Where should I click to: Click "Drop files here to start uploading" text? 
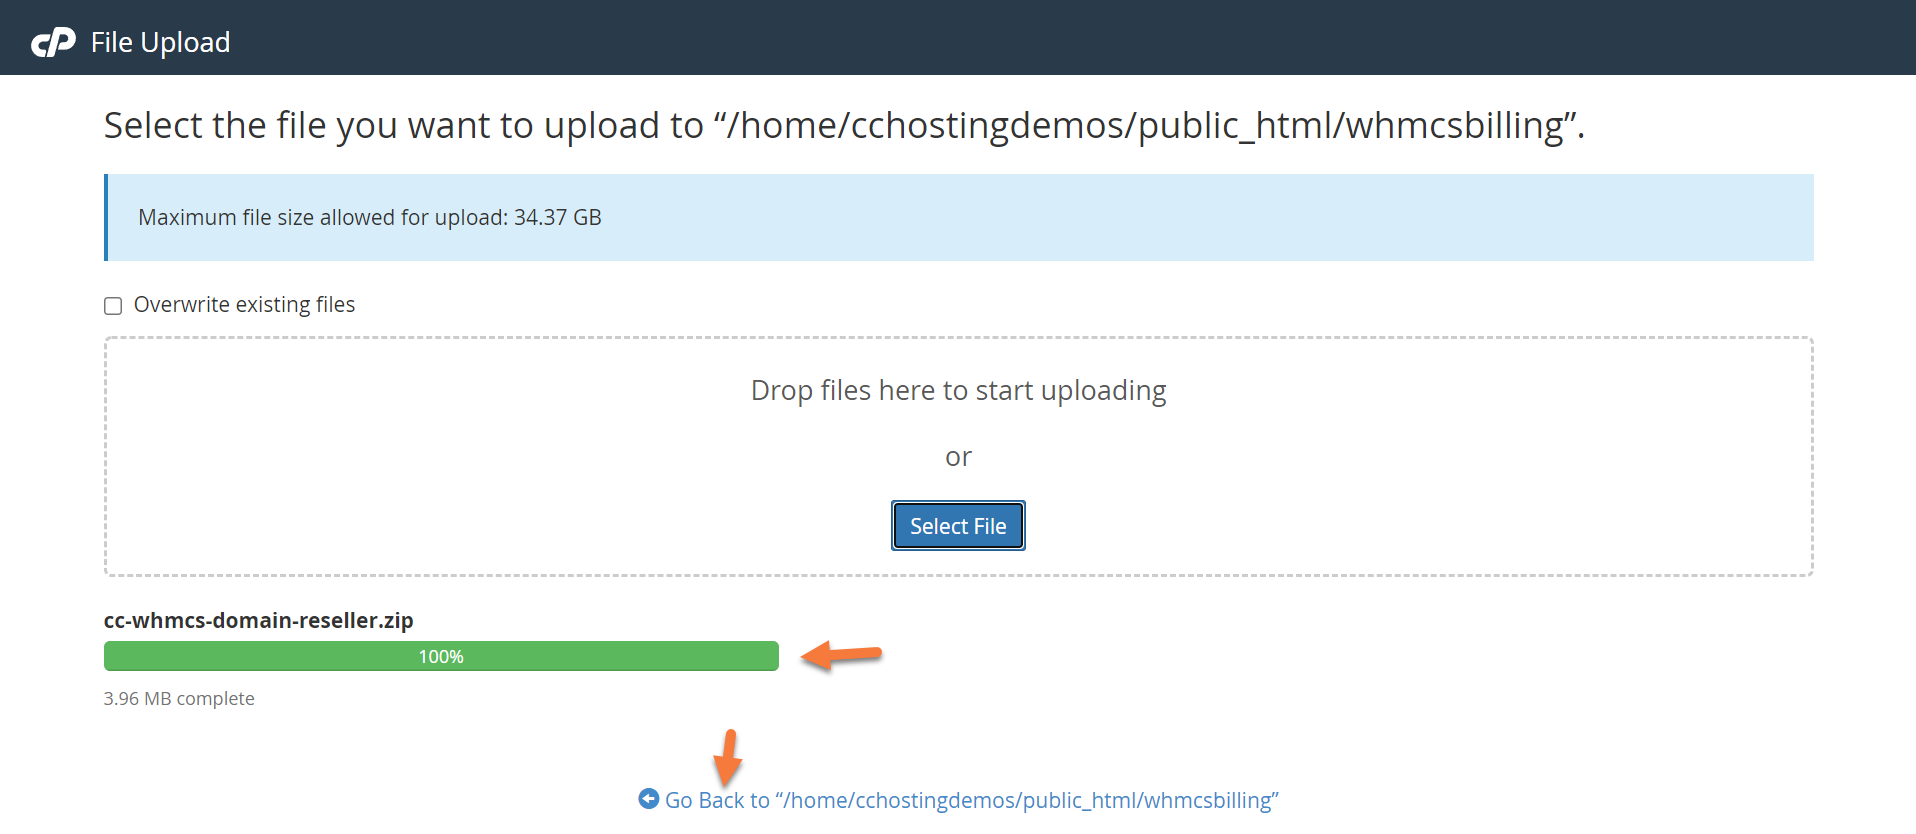pyautogui.click(x=958, y=390)
